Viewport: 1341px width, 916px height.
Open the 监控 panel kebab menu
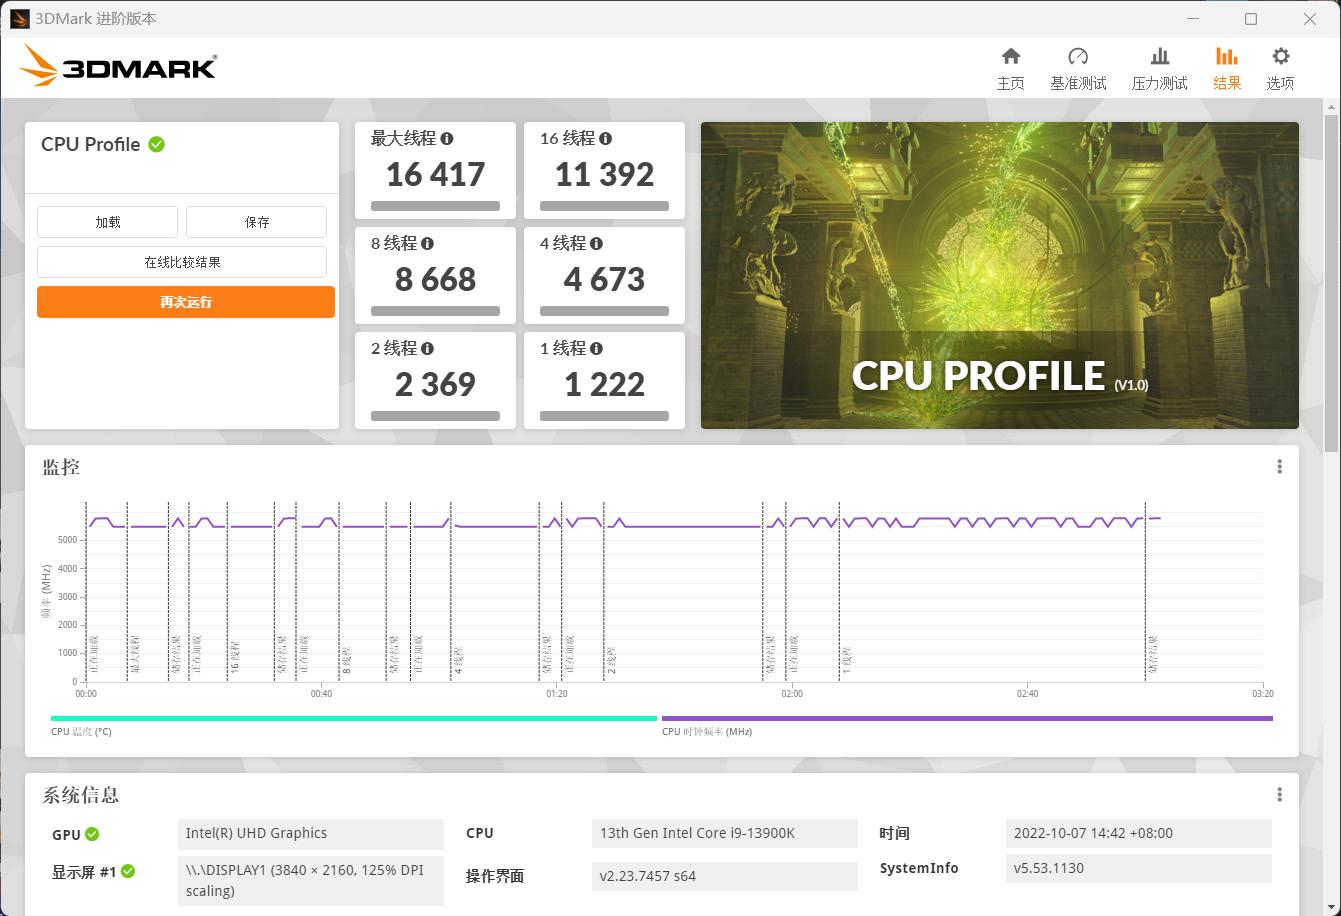(1279, 466)
